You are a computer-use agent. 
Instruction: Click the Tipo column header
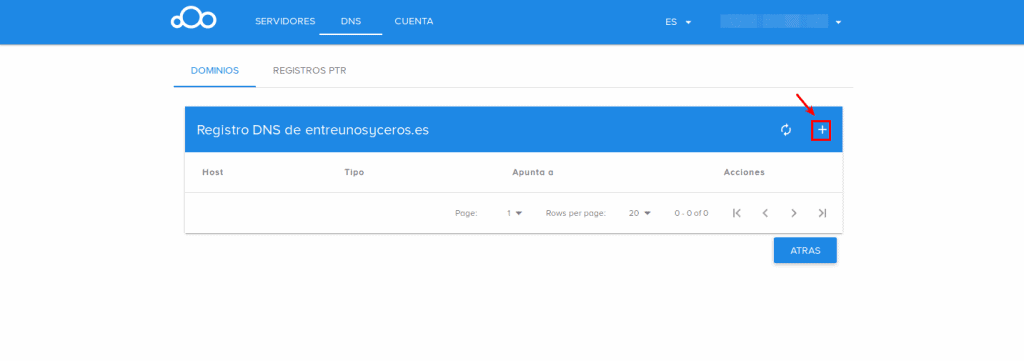click(x=354, y=172)
